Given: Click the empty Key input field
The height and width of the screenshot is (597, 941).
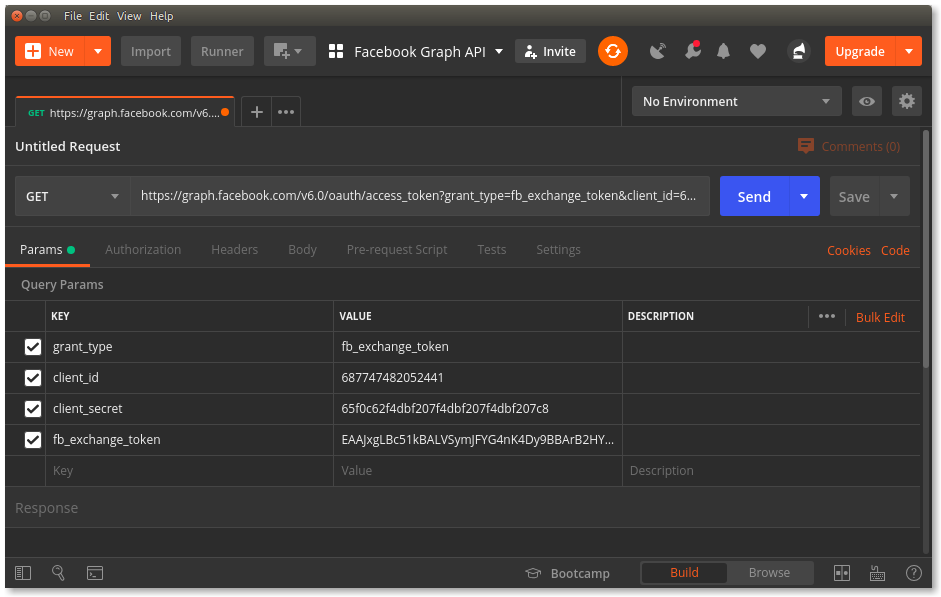Looking at the screenshot, I should tap(189, 471).
